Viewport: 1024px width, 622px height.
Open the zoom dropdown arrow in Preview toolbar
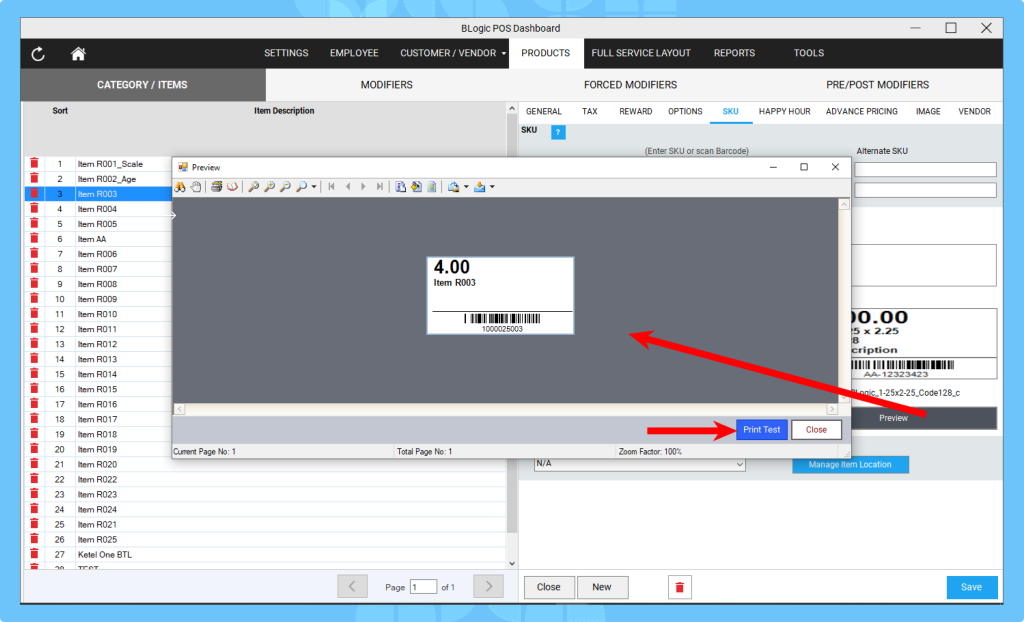point(314,187)
